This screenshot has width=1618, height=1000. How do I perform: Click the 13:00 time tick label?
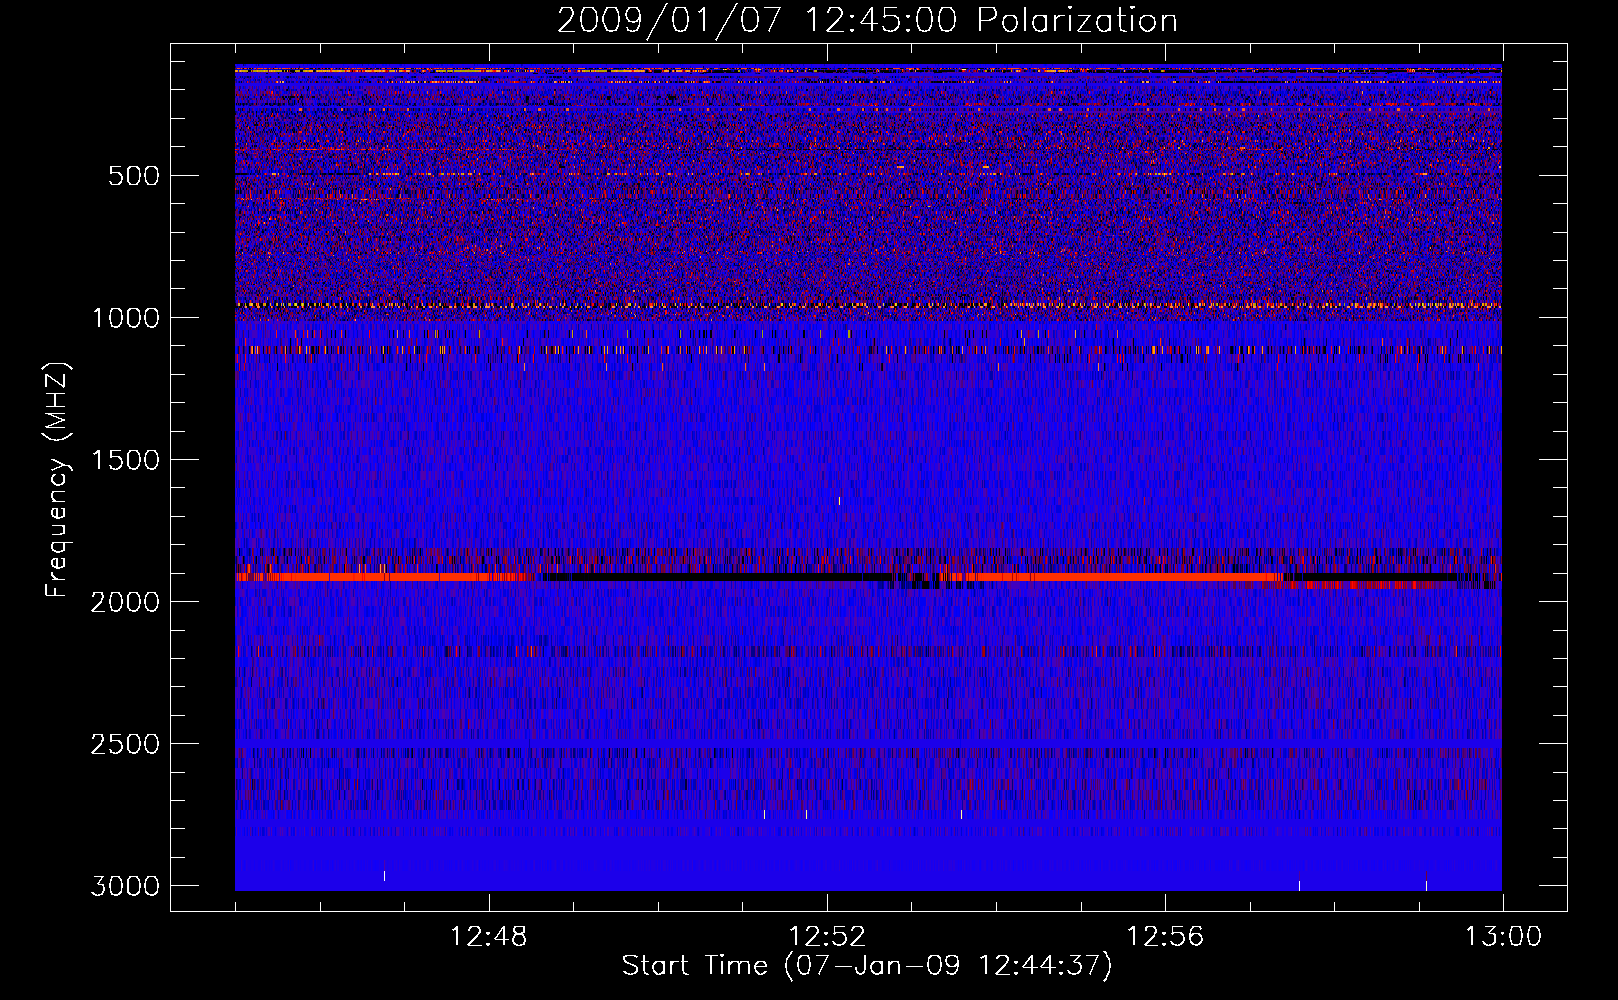click(1503, 937)
